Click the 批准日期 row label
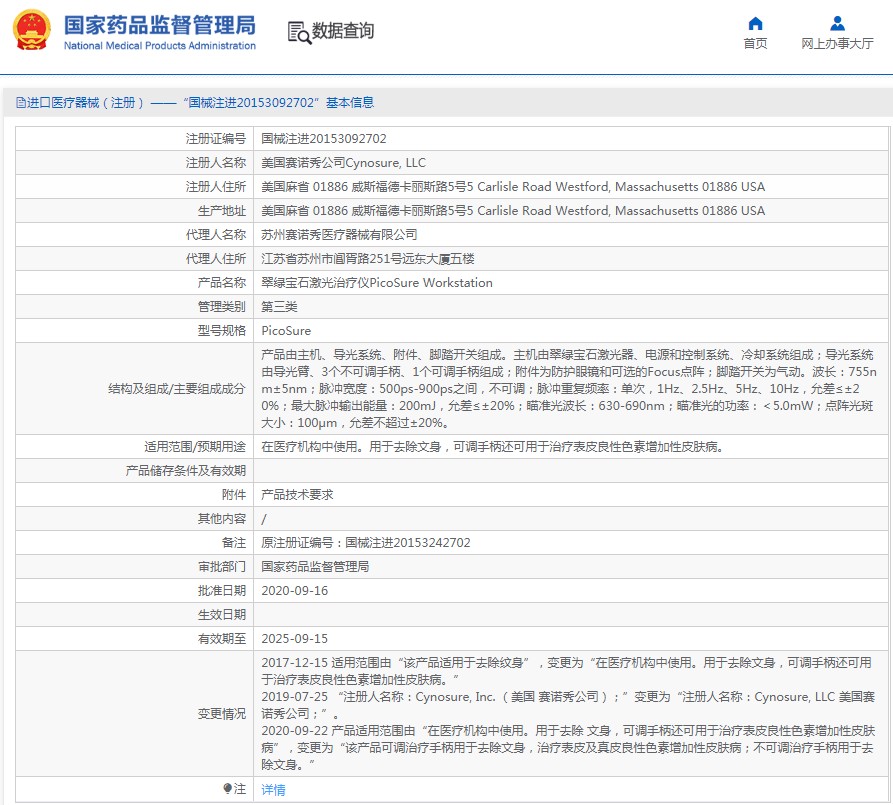This screenshot has height=805, width=893. (222, 591)
